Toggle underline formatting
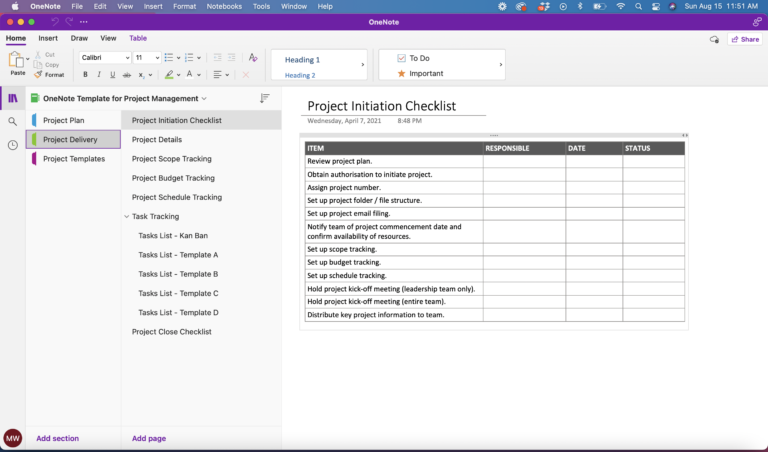 pos(113,75)
